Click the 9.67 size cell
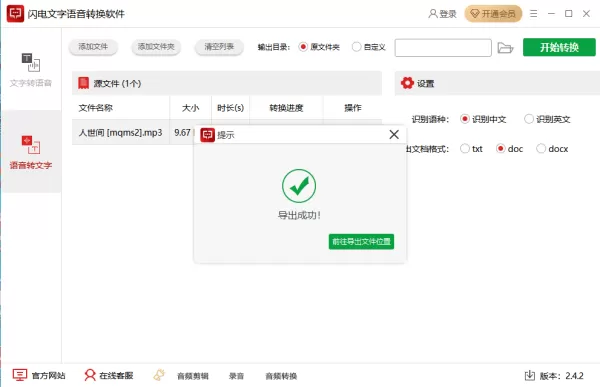The image size is (600, 387). click(183, 132)
